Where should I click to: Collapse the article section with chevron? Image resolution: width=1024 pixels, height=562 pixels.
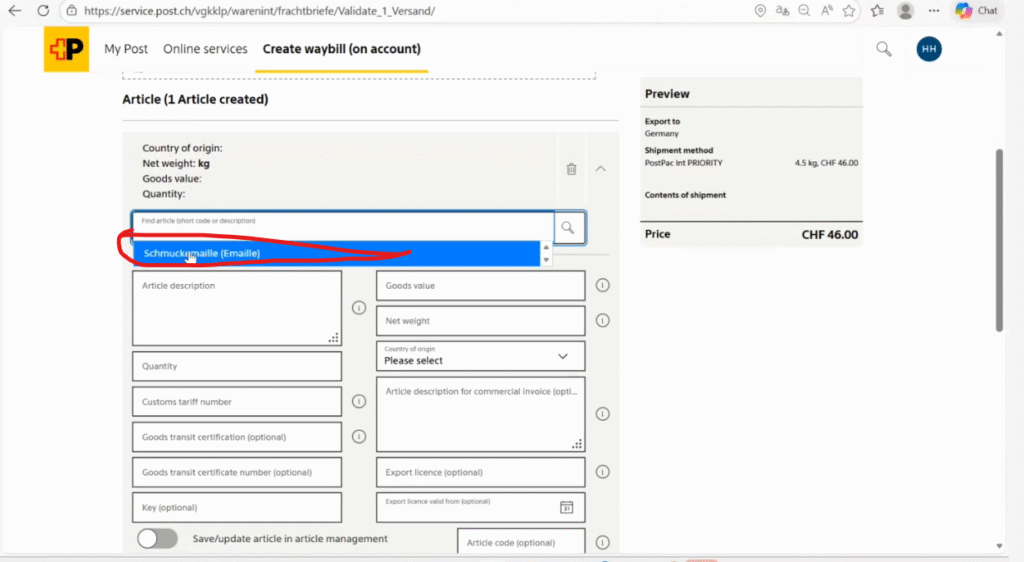pyautogui.click(x=600, y=169)
